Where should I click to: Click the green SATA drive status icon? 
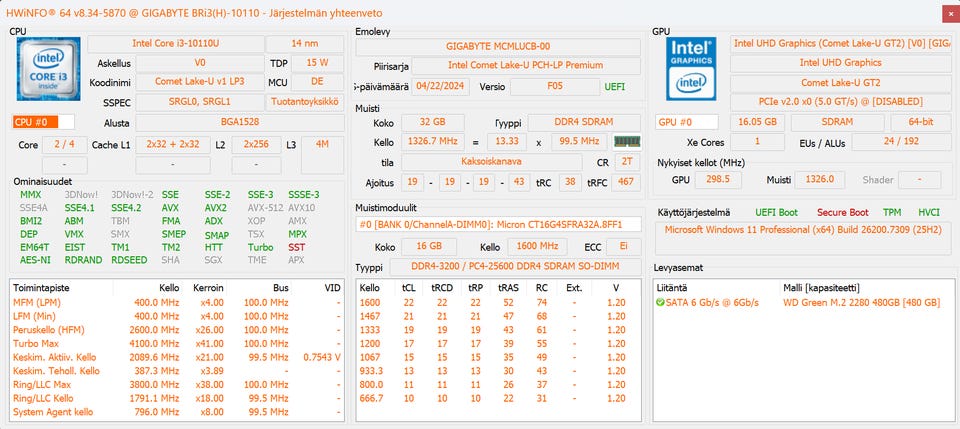[x=659, y=302]
